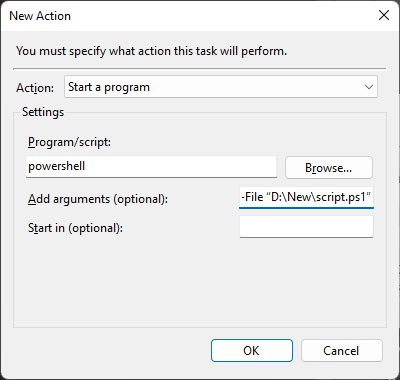The image size is (400, 380).
Task: Click the Add arguments (optional): label
Action: [98, 199]
